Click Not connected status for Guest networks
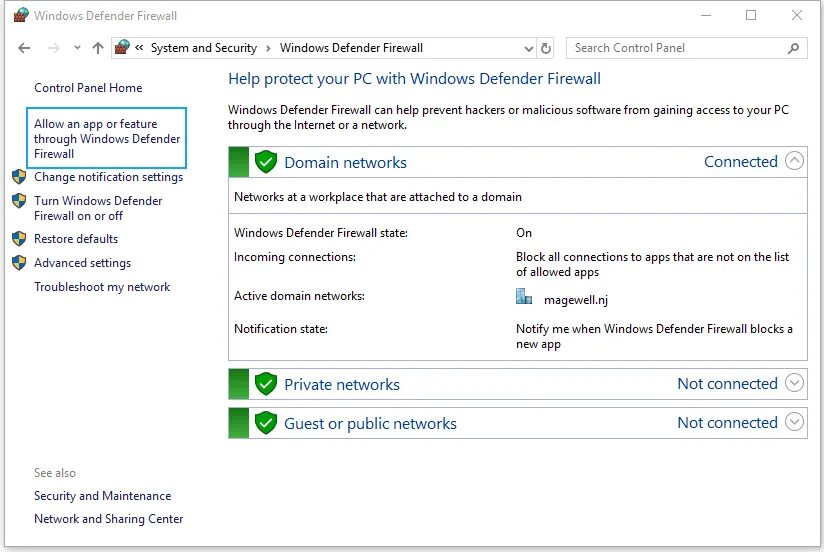 tap(727, 423)
